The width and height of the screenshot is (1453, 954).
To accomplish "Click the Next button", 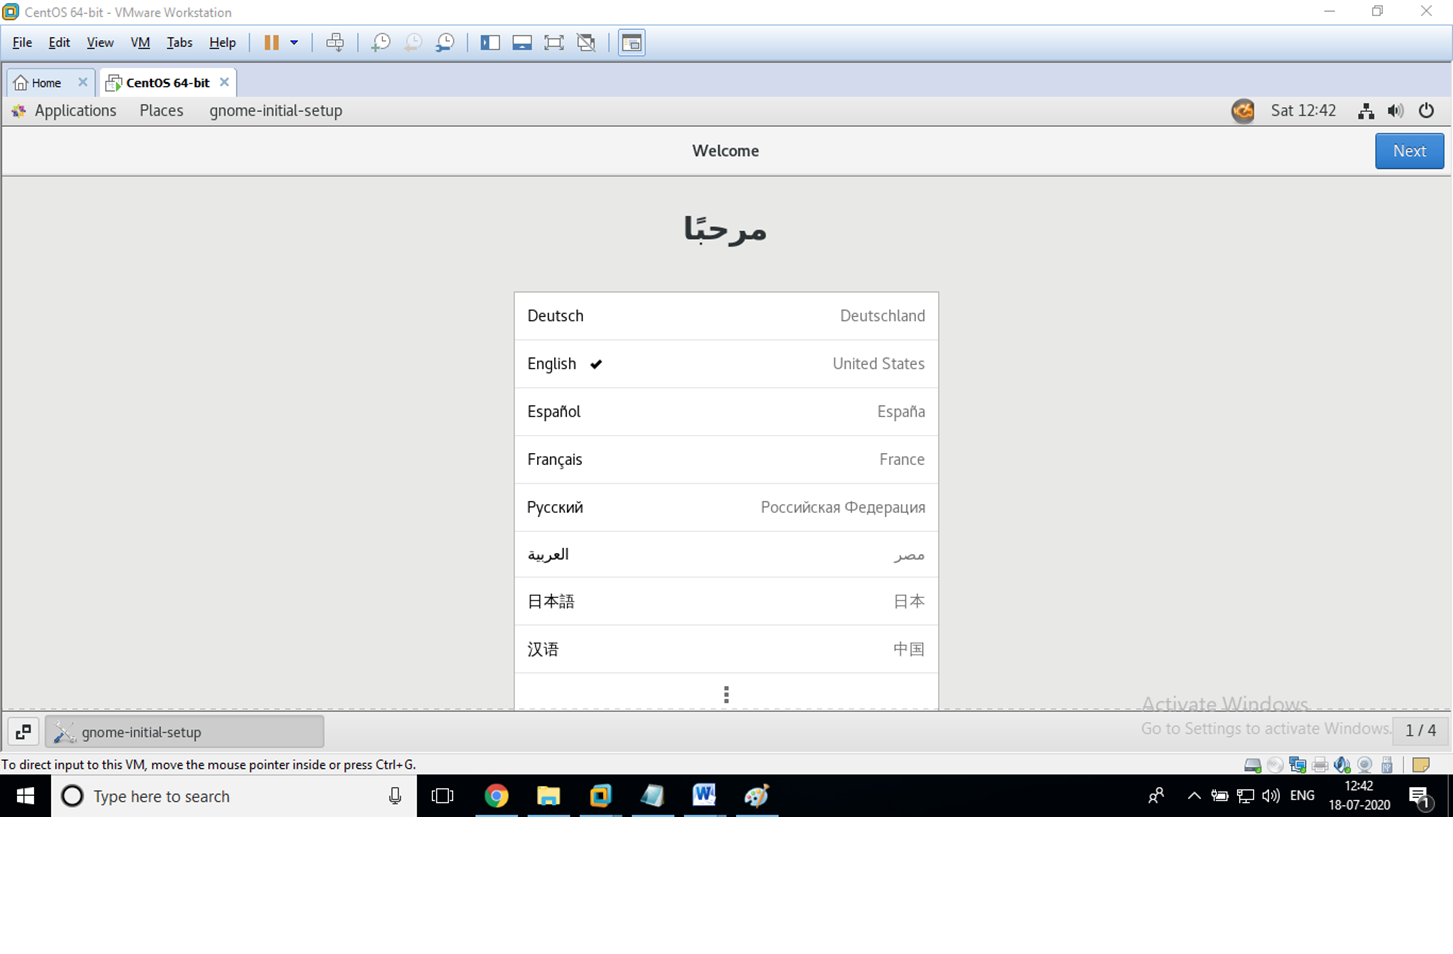I will pyautogui.click(x=1409, y=150).
